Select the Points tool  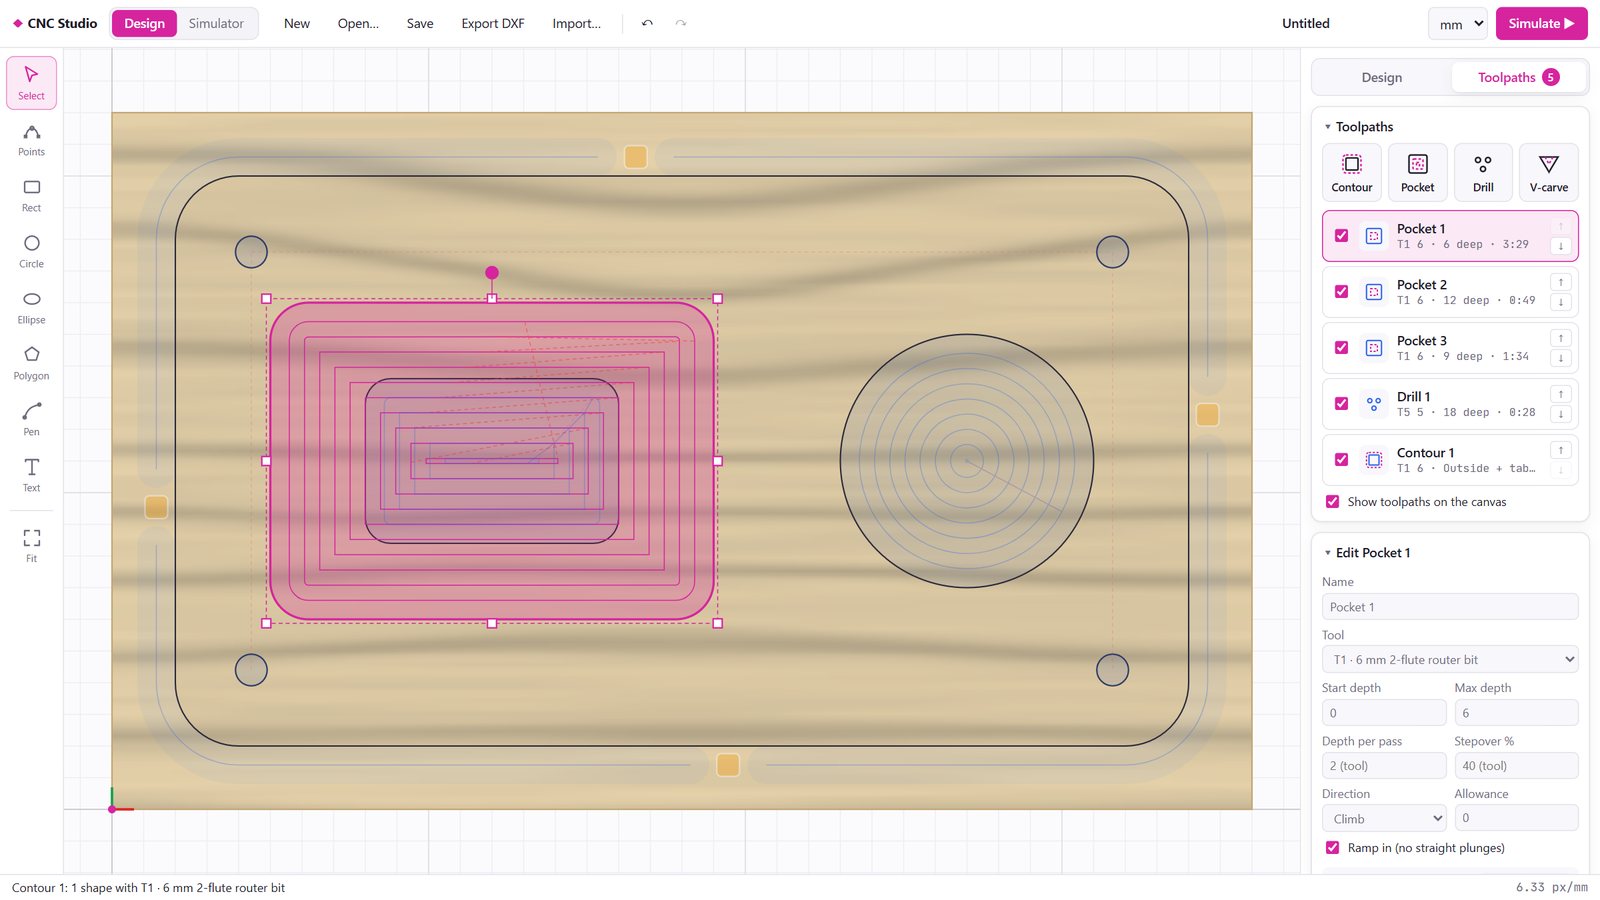click(x=31, y=140)
